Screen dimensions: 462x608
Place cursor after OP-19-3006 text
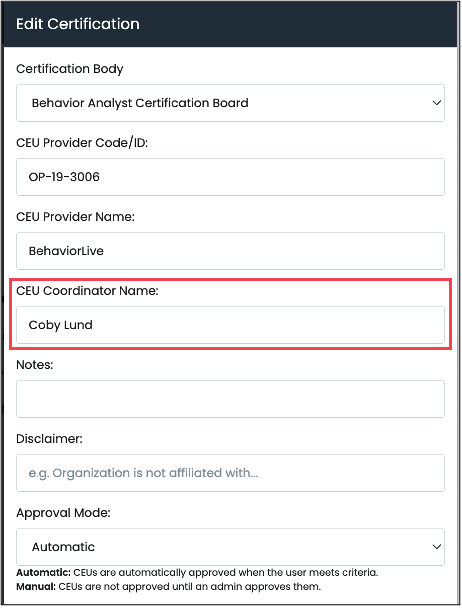click(100, 177)
